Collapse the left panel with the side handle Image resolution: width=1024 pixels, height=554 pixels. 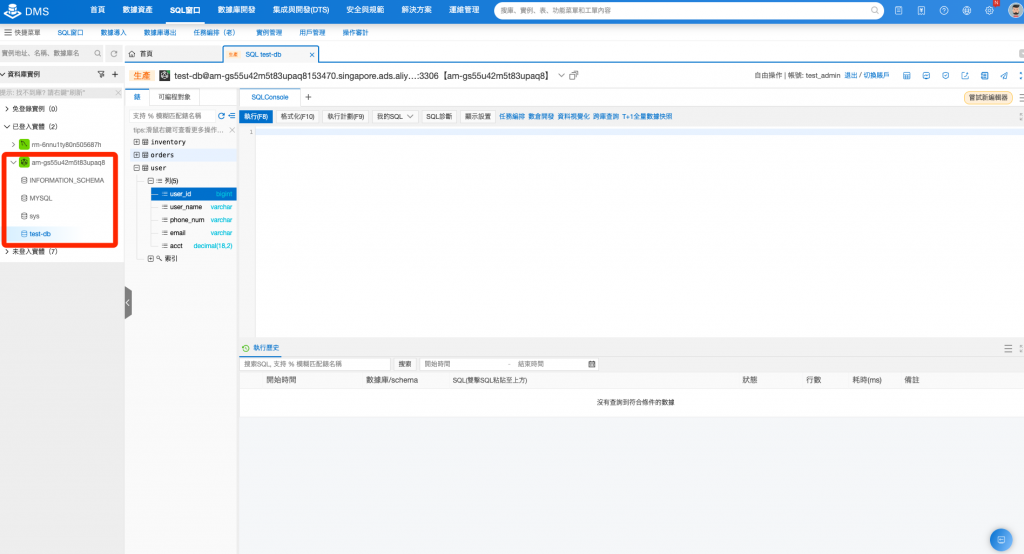coord(128,302)
